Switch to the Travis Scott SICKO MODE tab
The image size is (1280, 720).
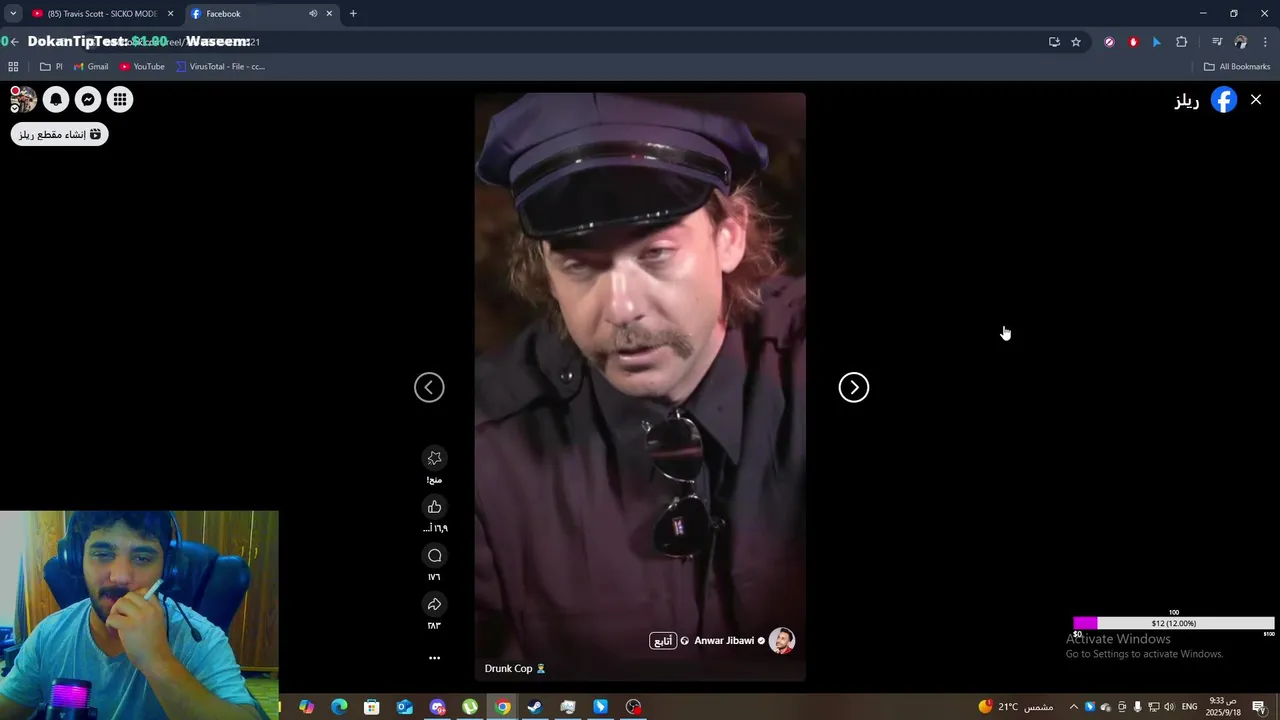click(102, 14)
